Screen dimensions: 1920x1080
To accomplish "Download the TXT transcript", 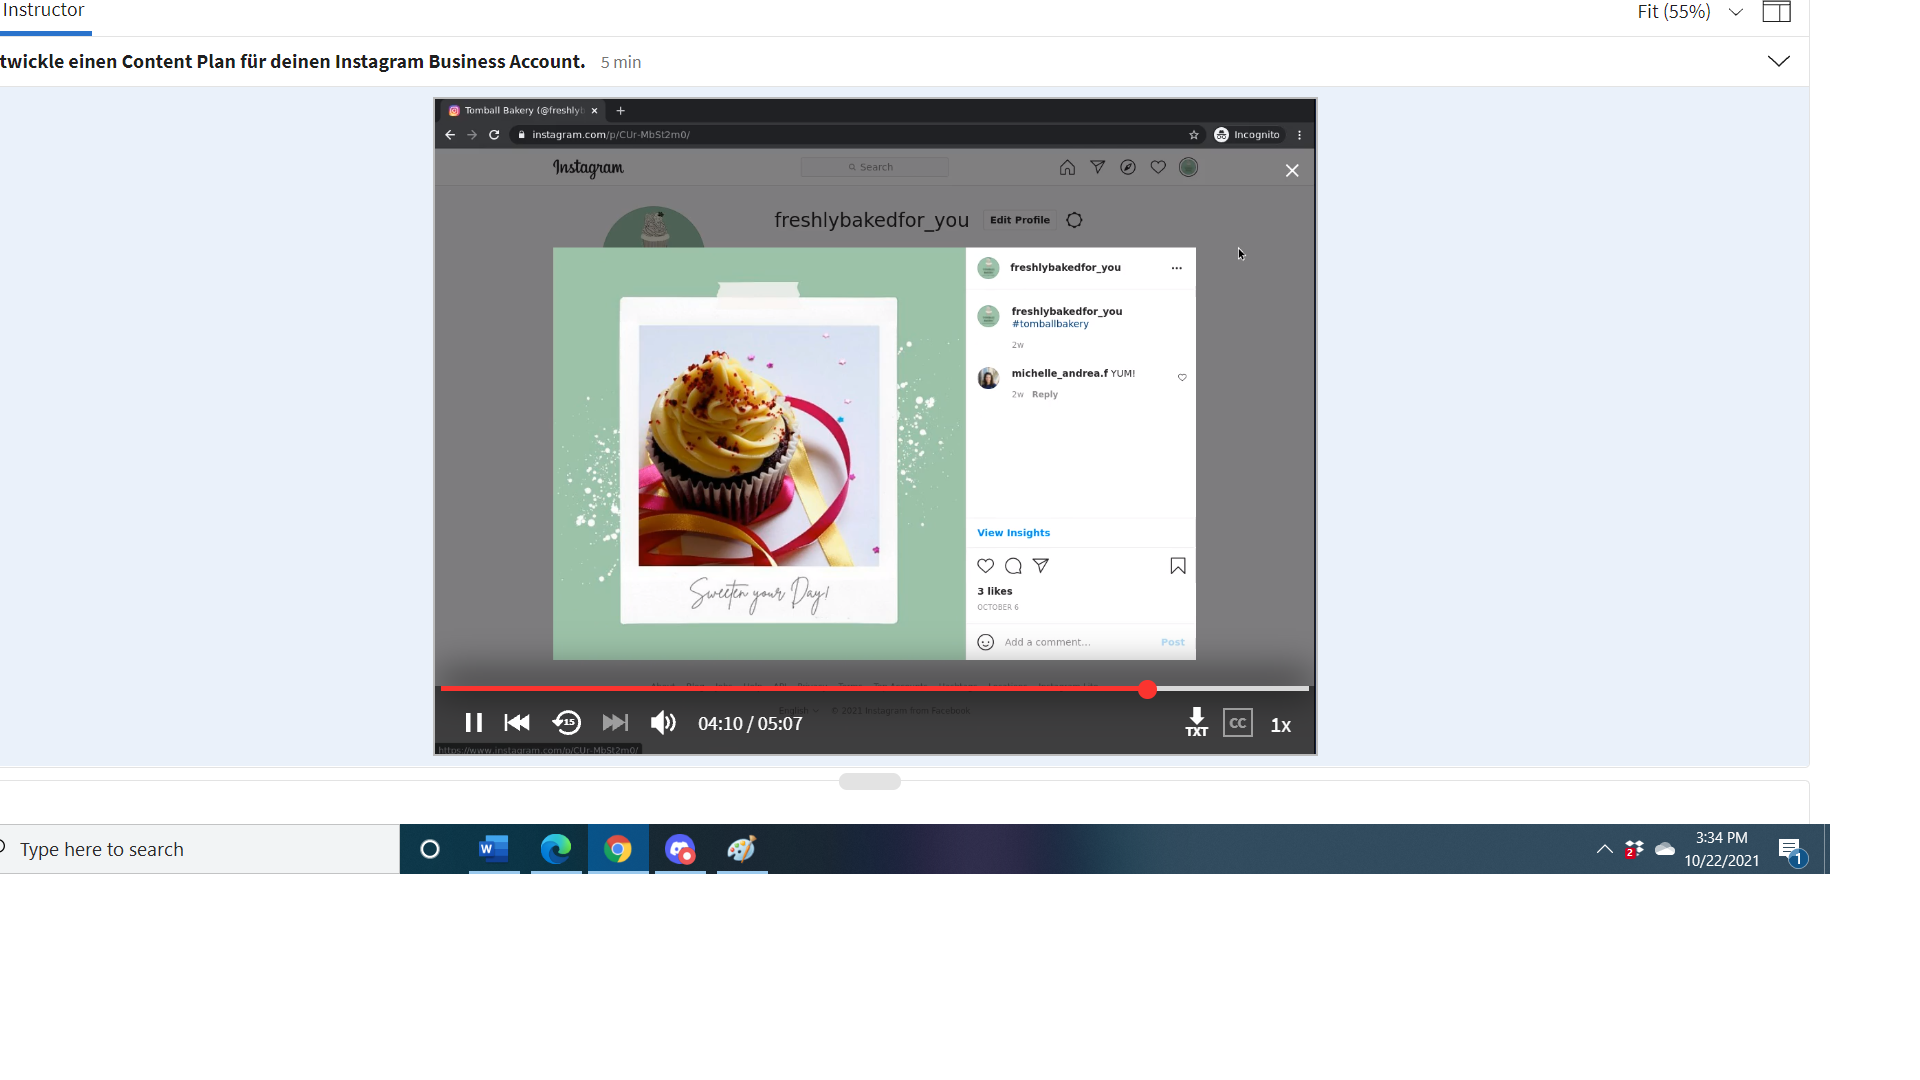I will (x=1196, y=723).
